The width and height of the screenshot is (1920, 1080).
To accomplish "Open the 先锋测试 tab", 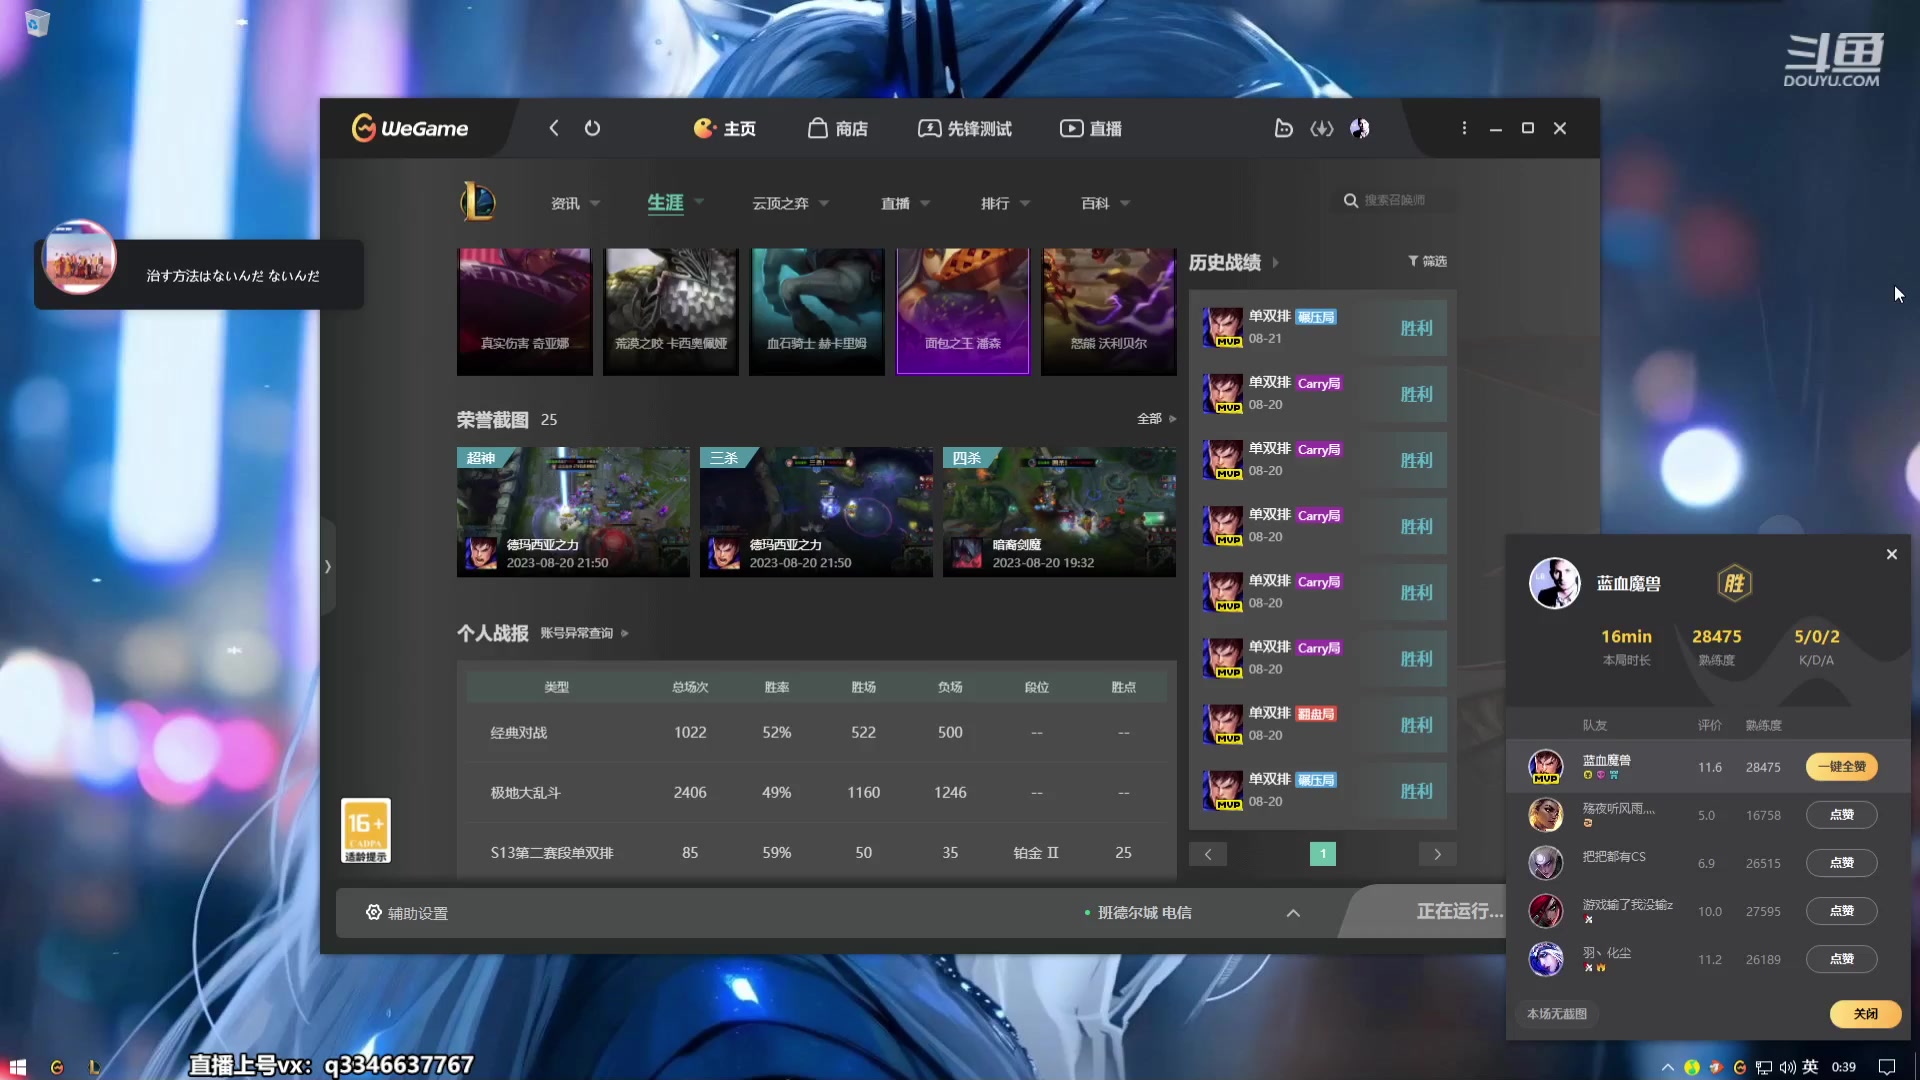I will pos(965,128).
